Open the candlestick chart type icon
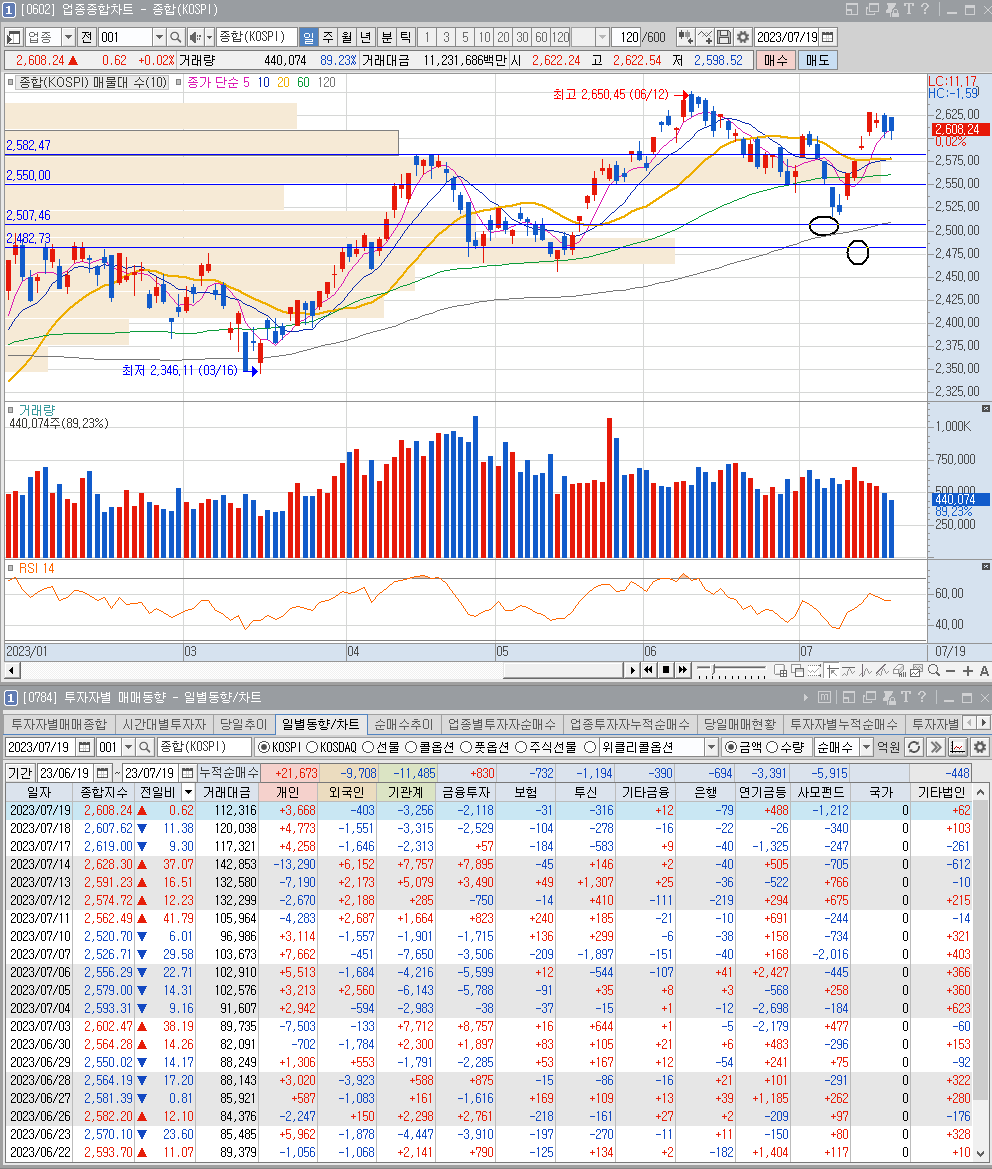The height and width of the screenshot is (1169, 992). pyautogui.click(x=686, y=37)
